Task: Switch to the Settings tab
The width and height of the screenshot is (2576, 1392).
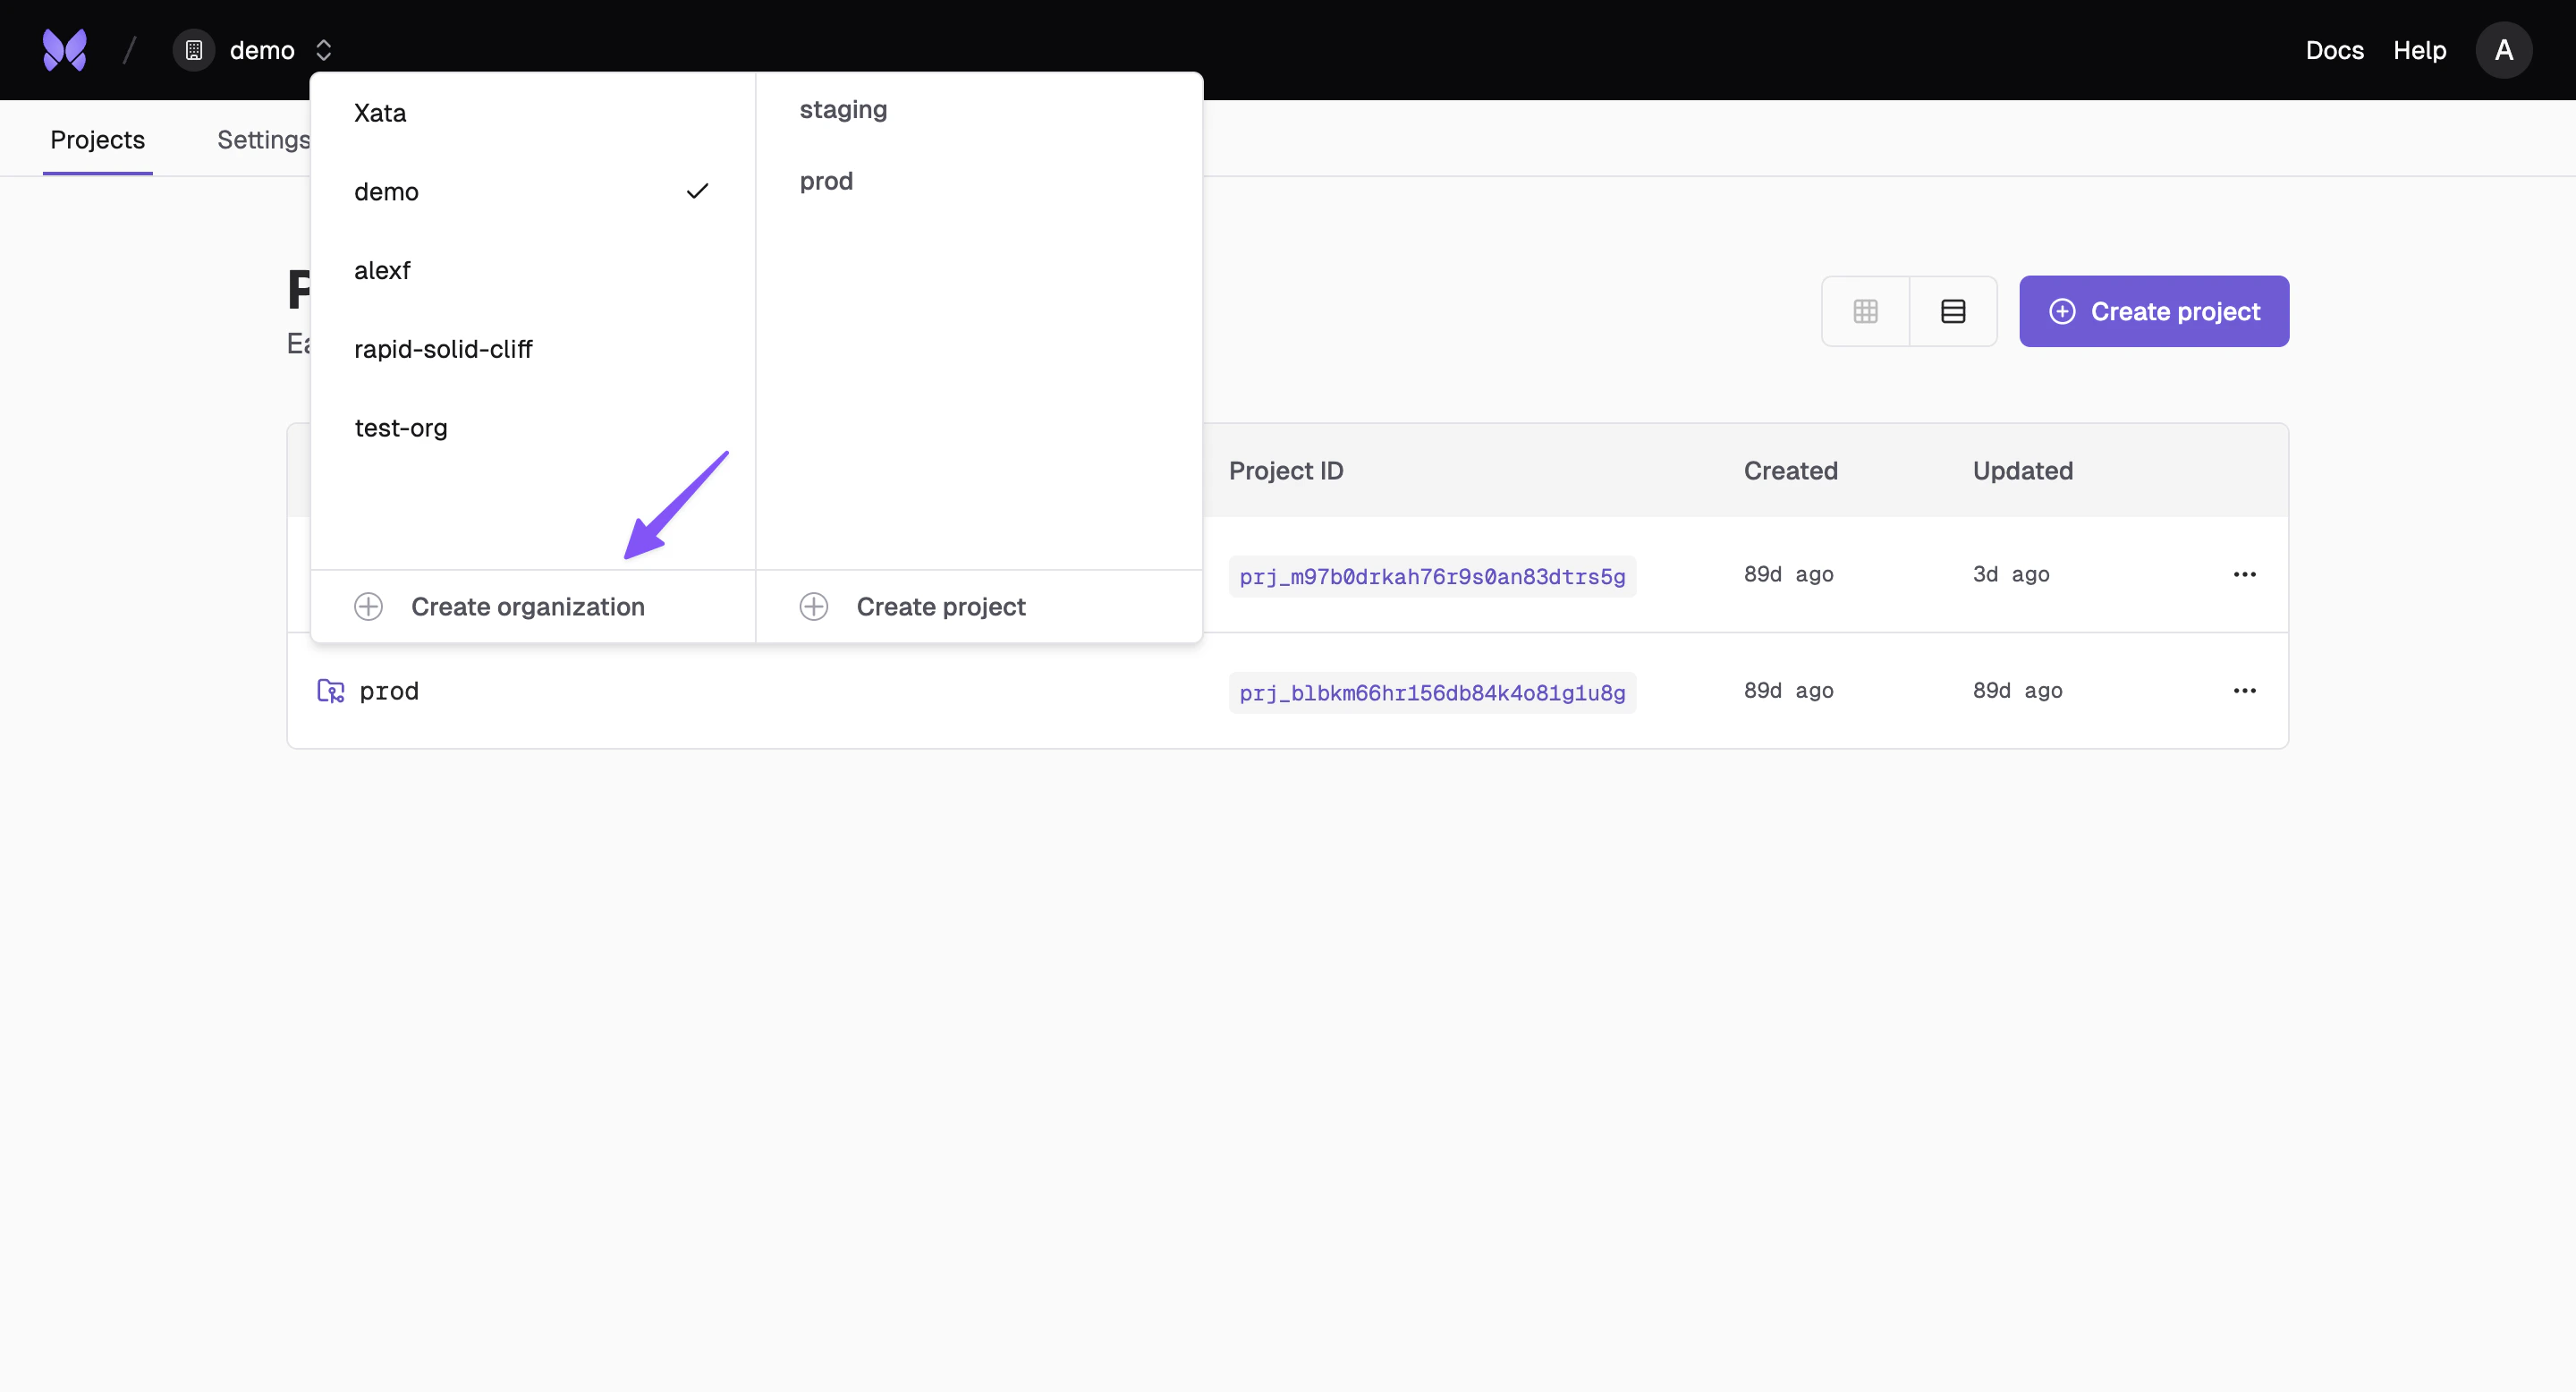Action: (x=263, y=139)
